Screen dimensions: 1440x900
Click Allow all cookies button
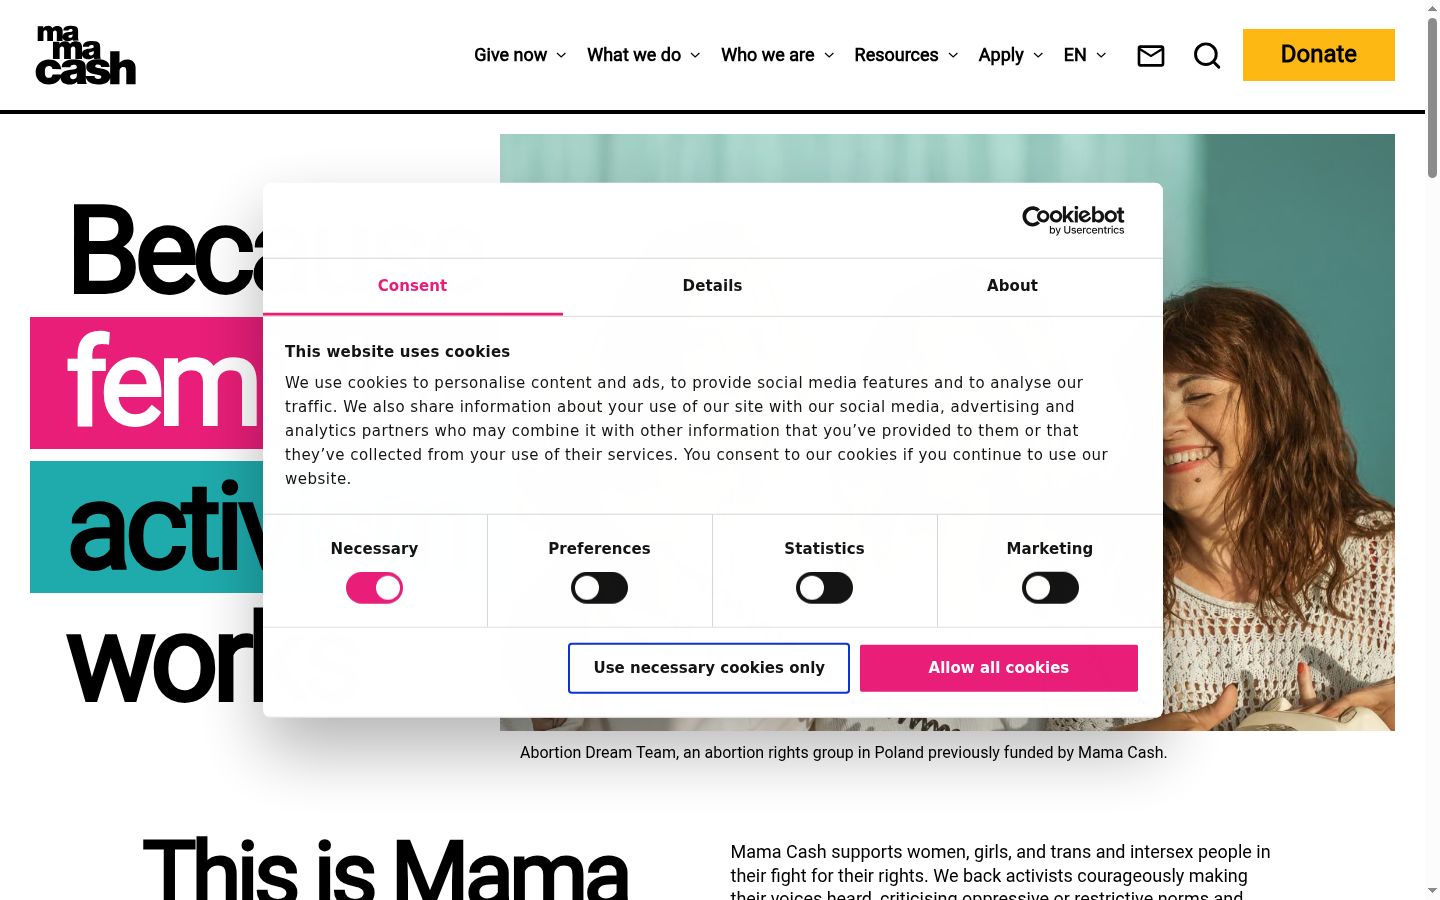999,668
